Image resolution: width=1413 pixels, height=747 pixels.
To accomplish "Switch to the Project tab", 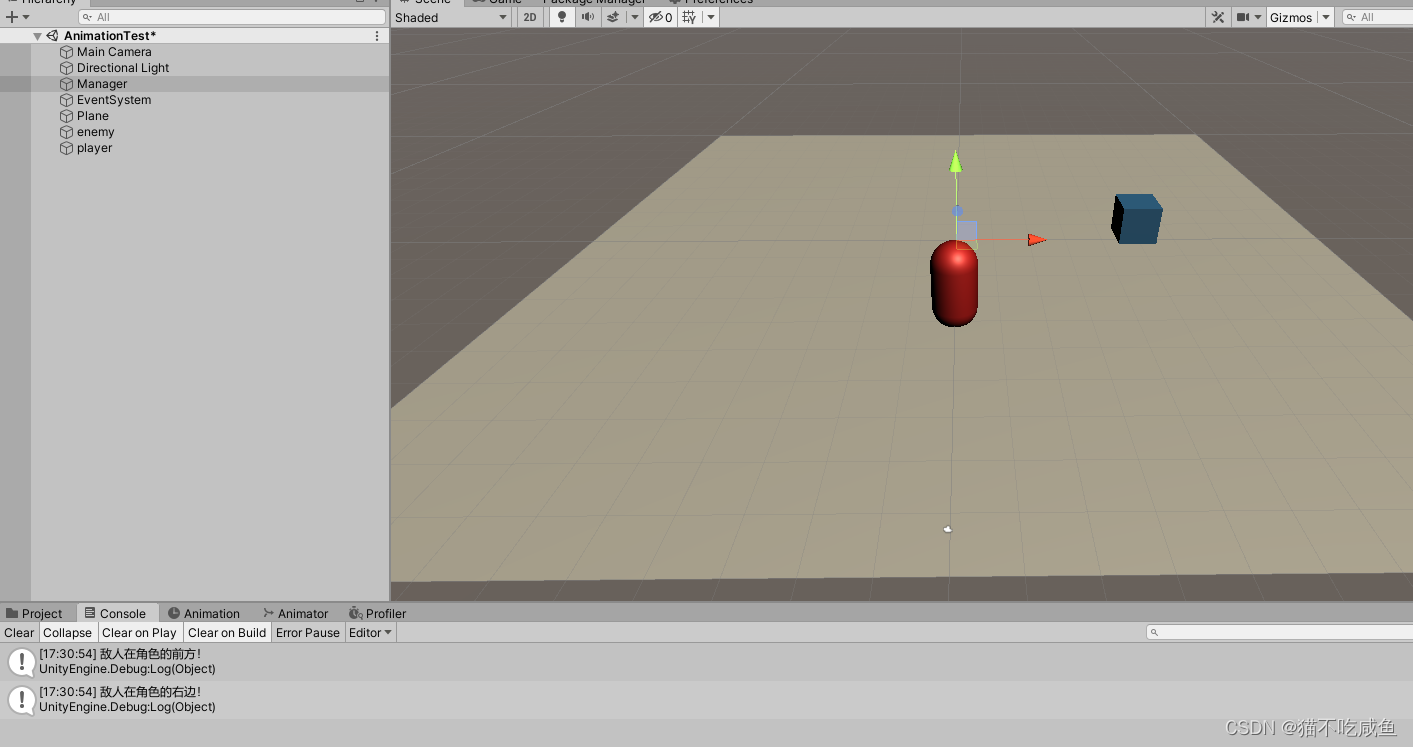I will (34, 613).
